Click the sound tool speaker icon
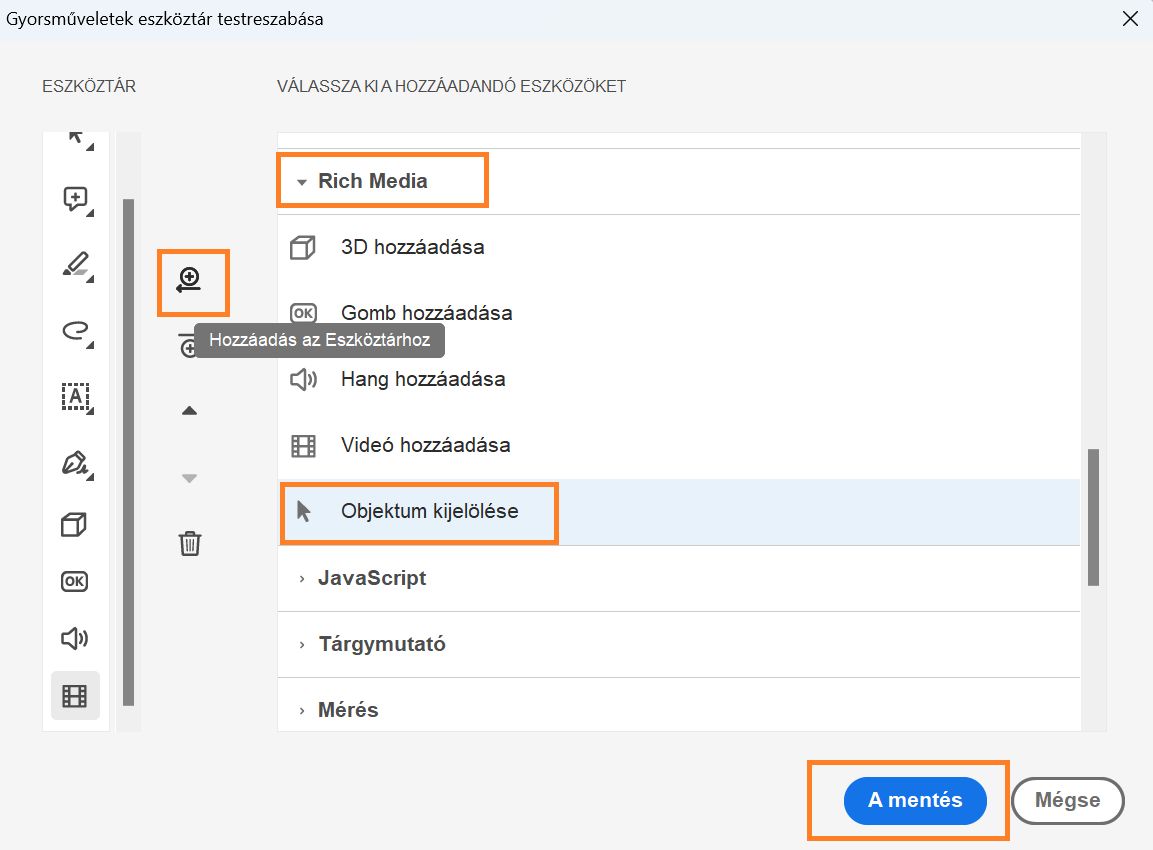The width and height of the screenshot is (1153, 850). coord(75,637)
